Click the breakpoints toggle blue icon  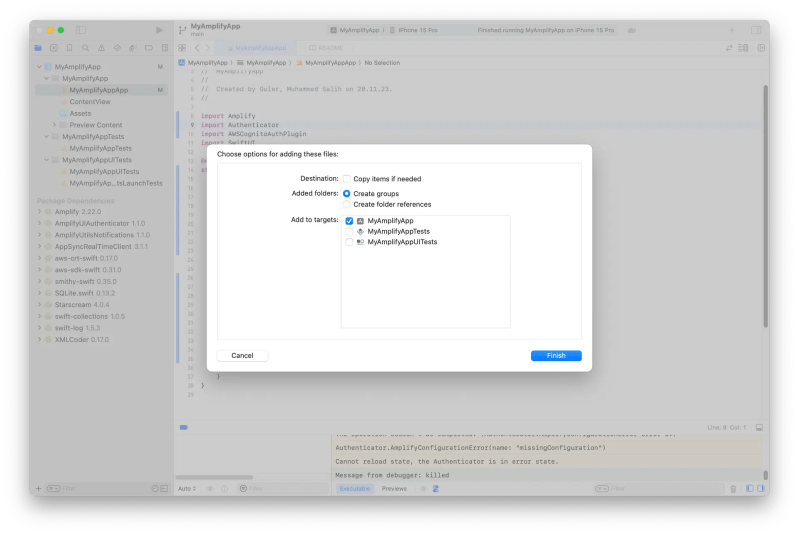183,427
